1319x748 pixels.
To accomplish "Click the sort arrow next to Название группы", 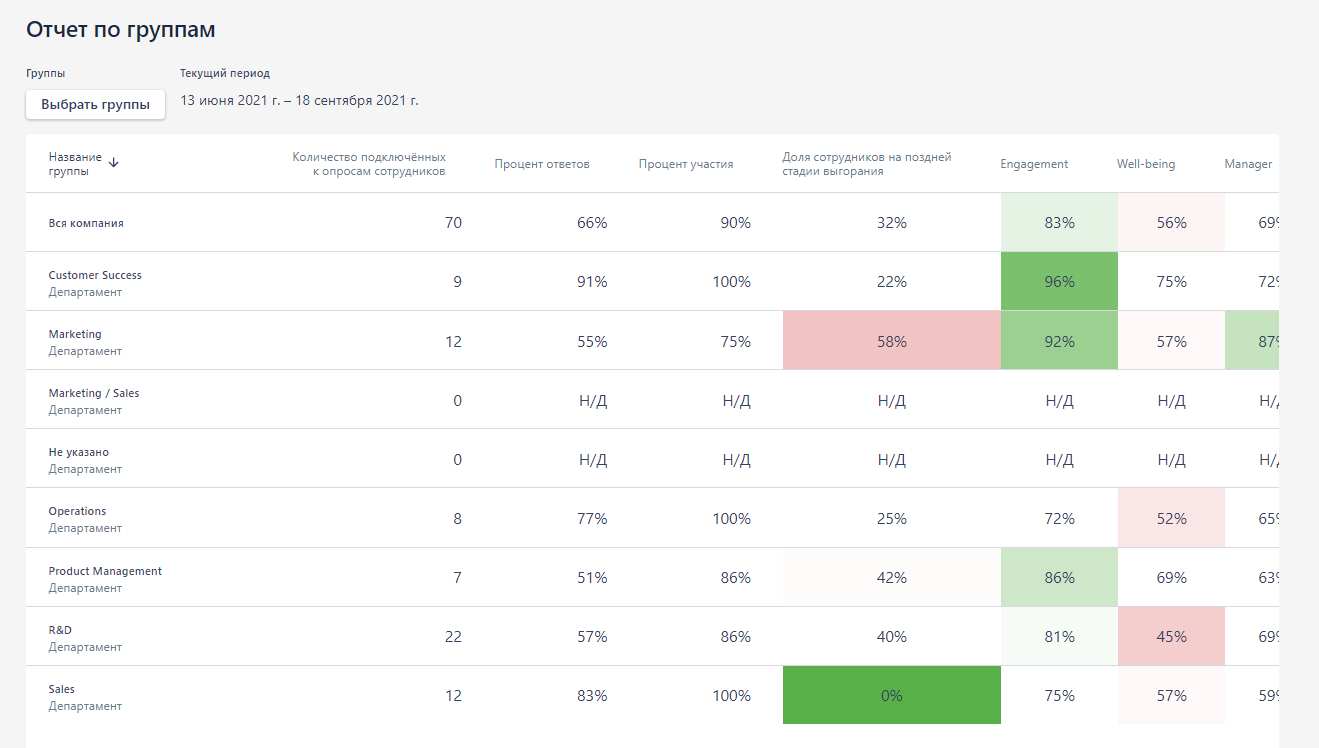I will coord(113,163).
